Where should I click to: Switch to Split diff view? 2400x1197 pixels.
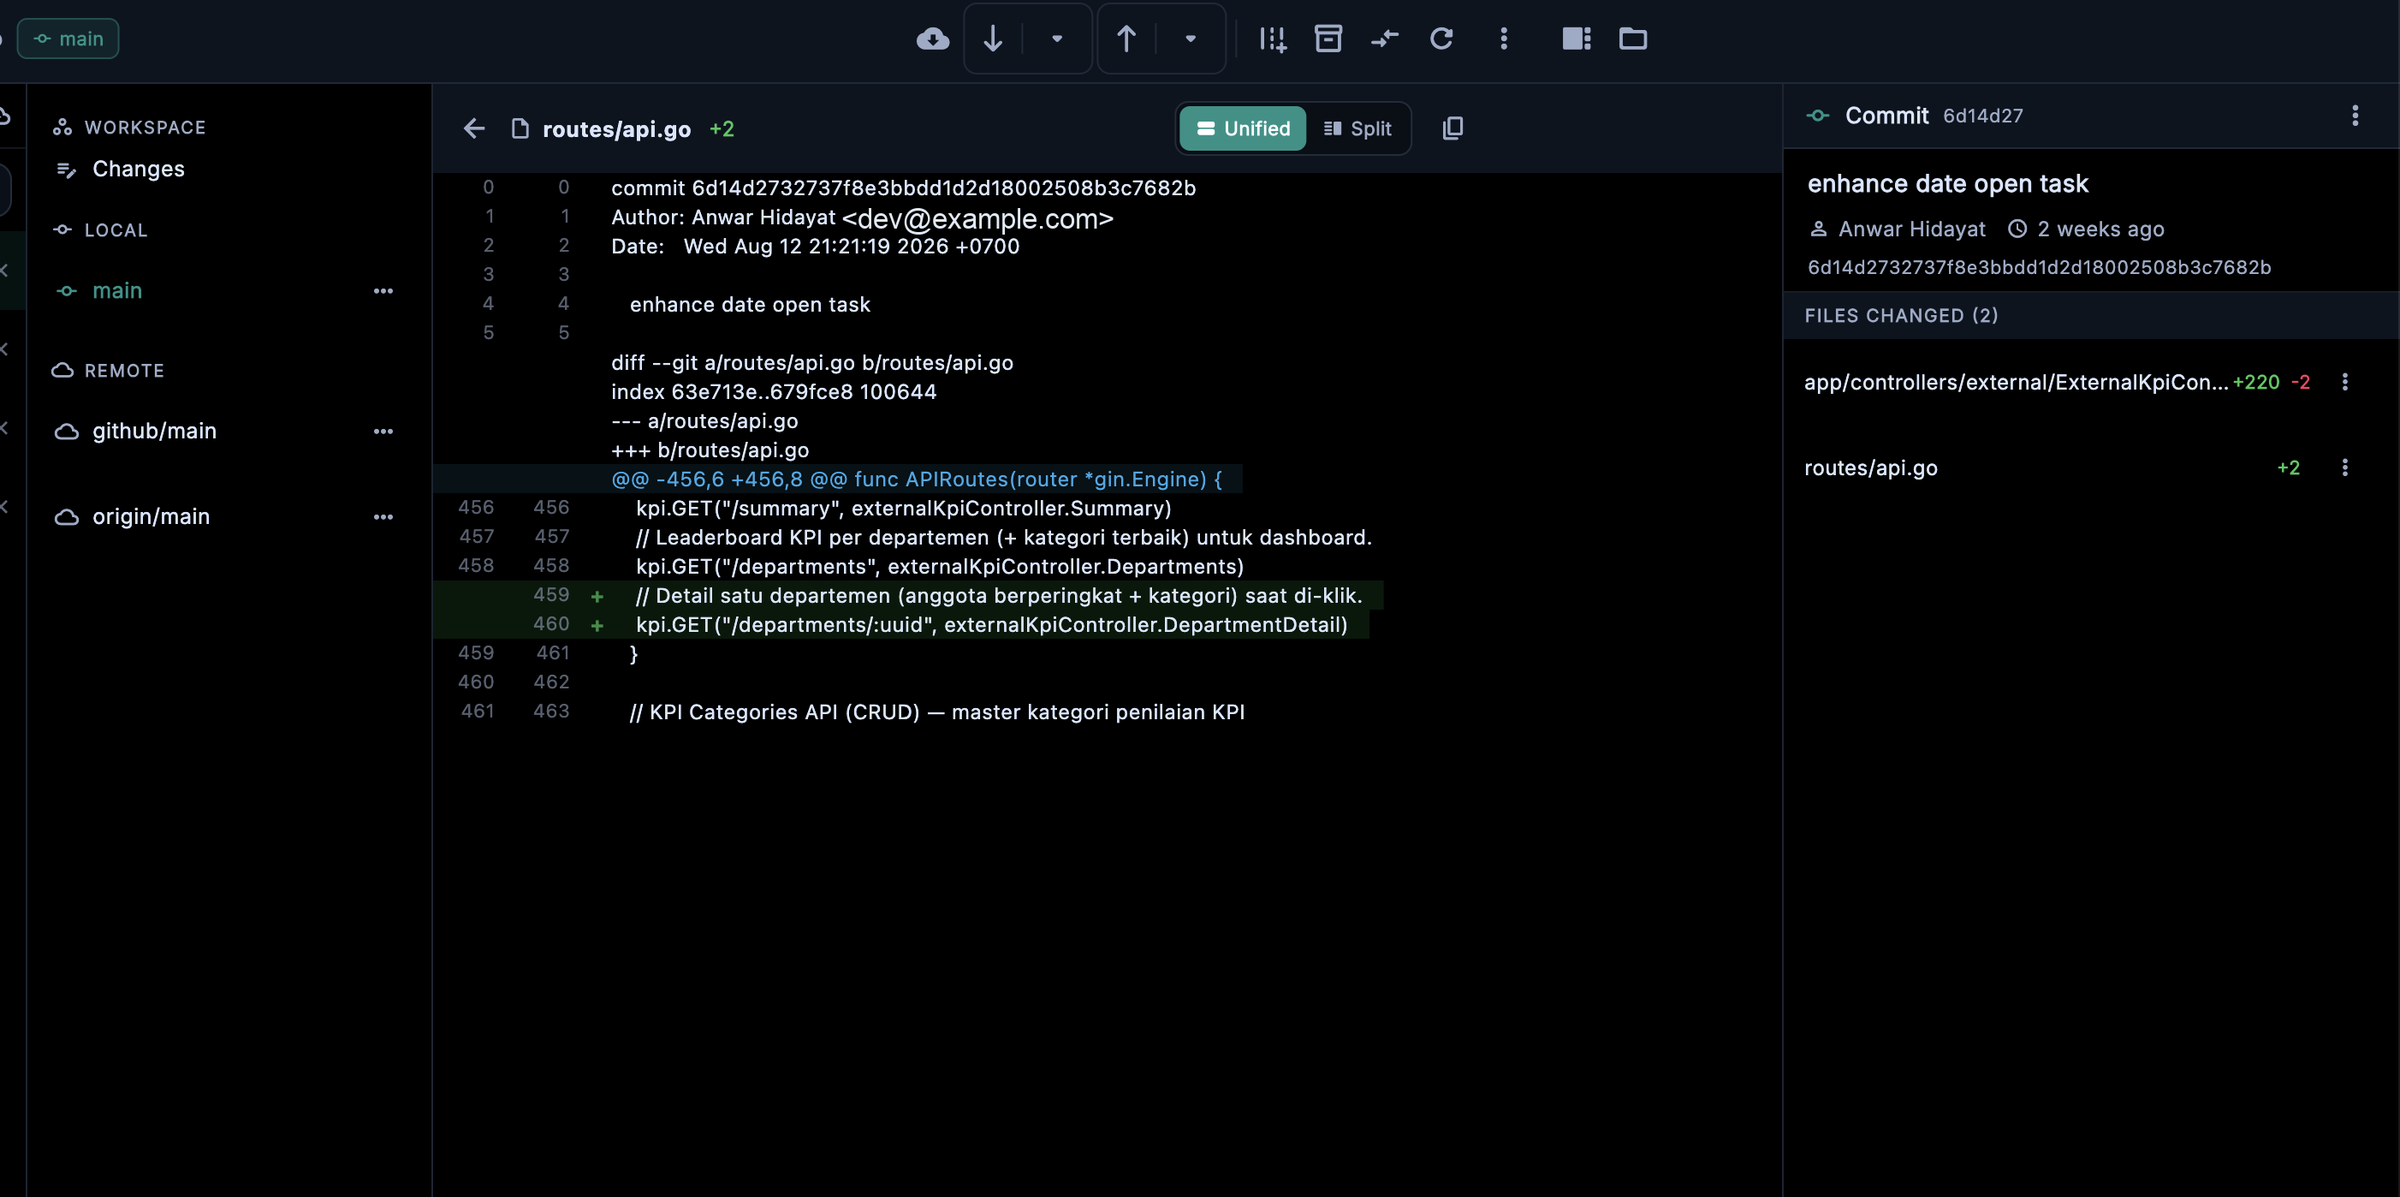coord(1357,128)
